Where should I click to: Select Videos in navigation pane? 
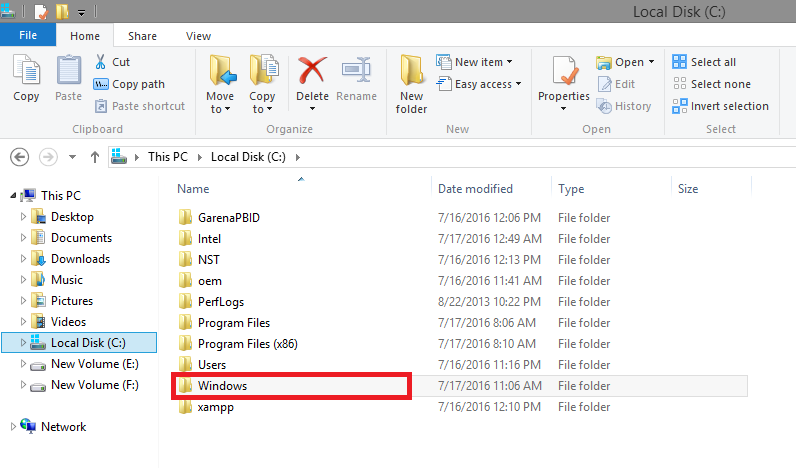click(68, 322)
